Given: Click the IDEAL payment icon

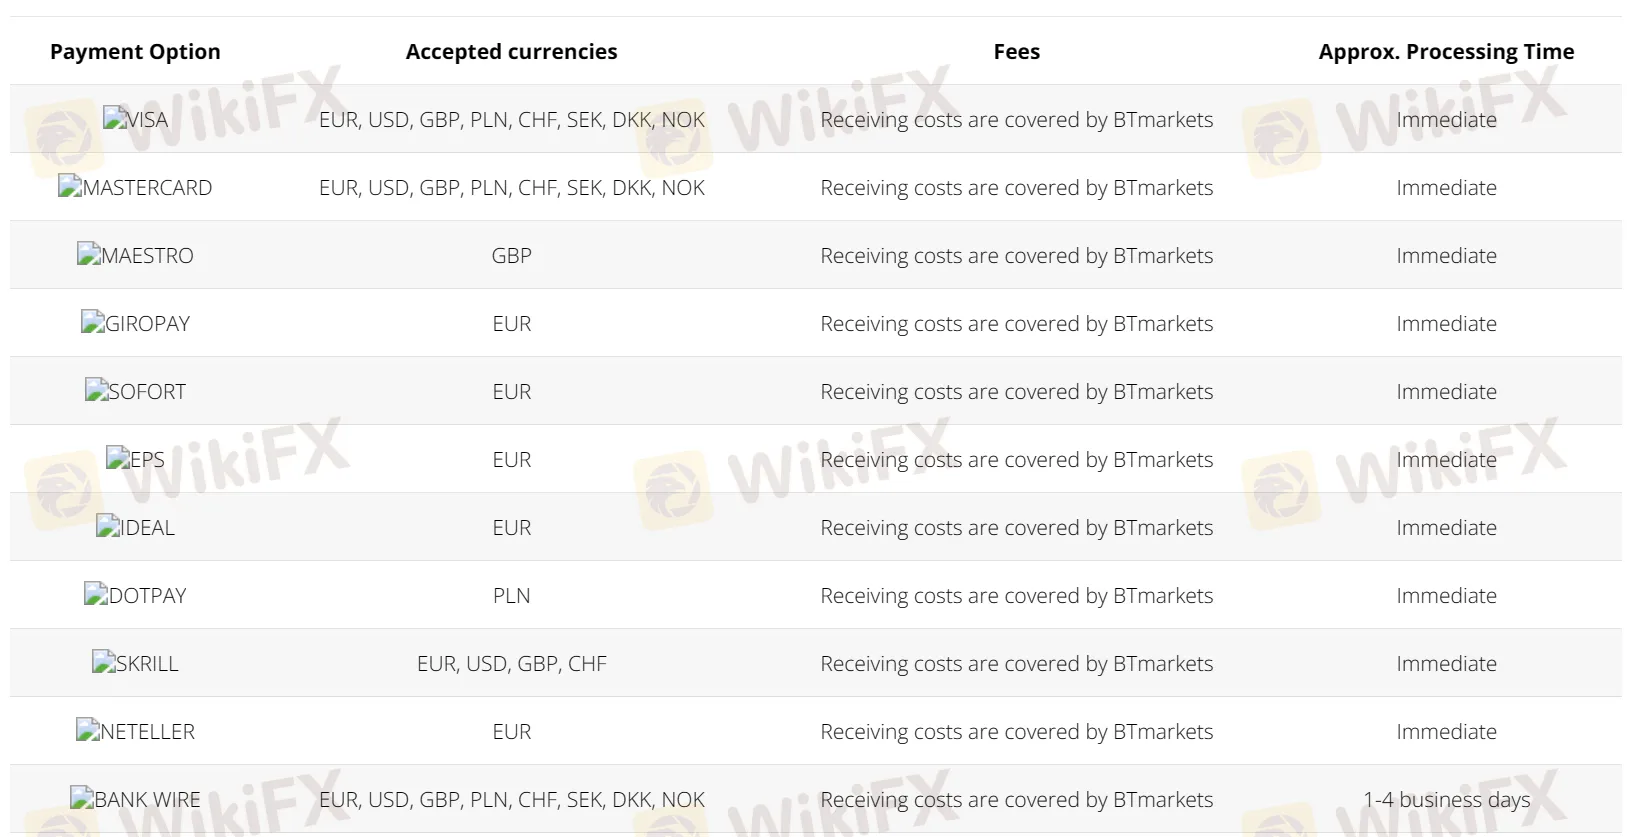Looking at the screenshot, I should pyautogui.click(x=135, y=527).
